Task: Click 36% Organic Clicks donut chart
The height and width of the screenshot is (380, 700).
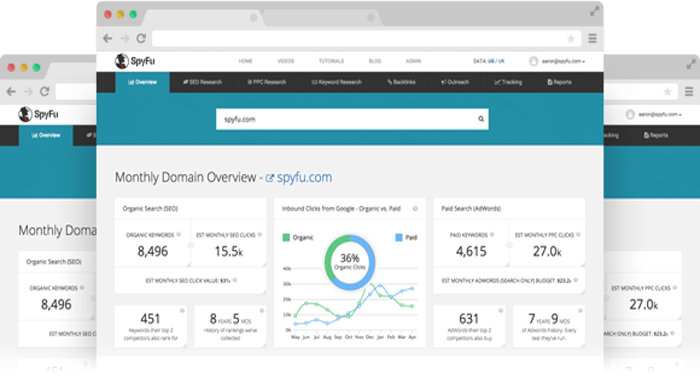Action: [350, 262]
